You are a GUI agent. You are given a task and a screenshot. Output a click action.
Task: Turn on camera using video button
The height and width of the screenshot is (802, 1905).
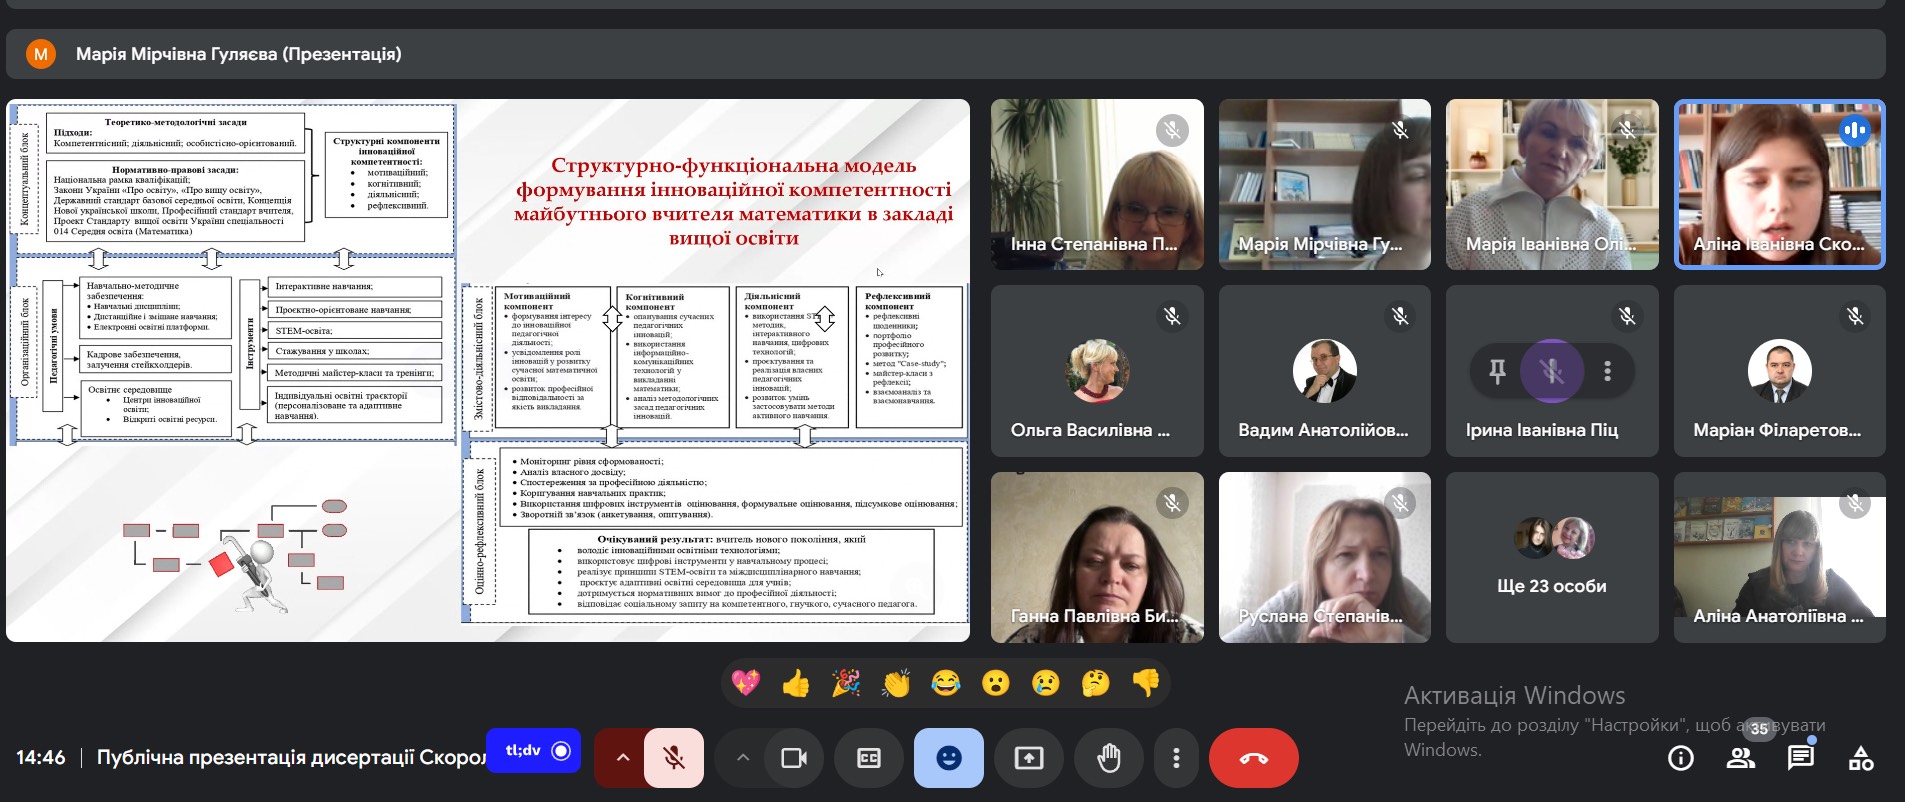coord(794,758)
